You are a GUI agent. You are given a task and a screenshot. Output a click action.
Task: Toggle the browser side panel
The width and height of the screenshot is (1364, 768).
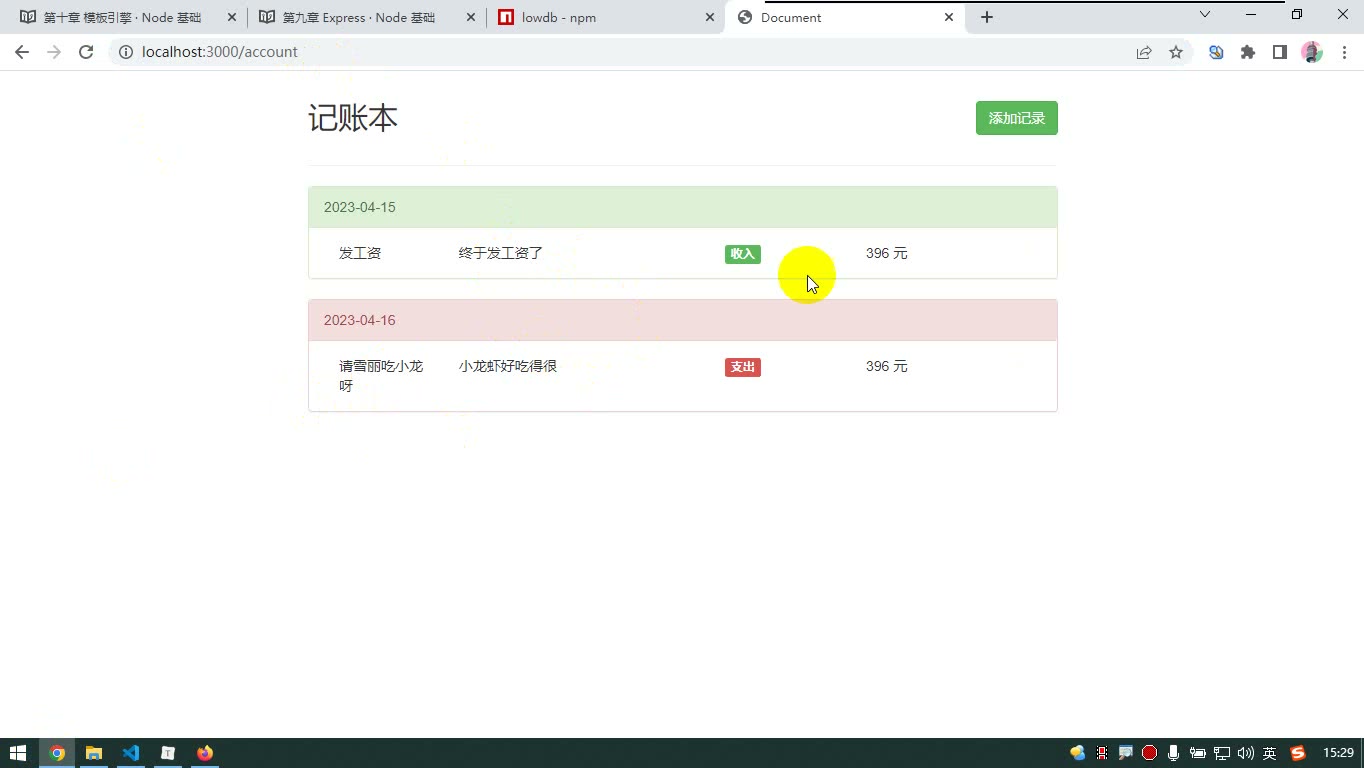click(x=1280, y=52)
